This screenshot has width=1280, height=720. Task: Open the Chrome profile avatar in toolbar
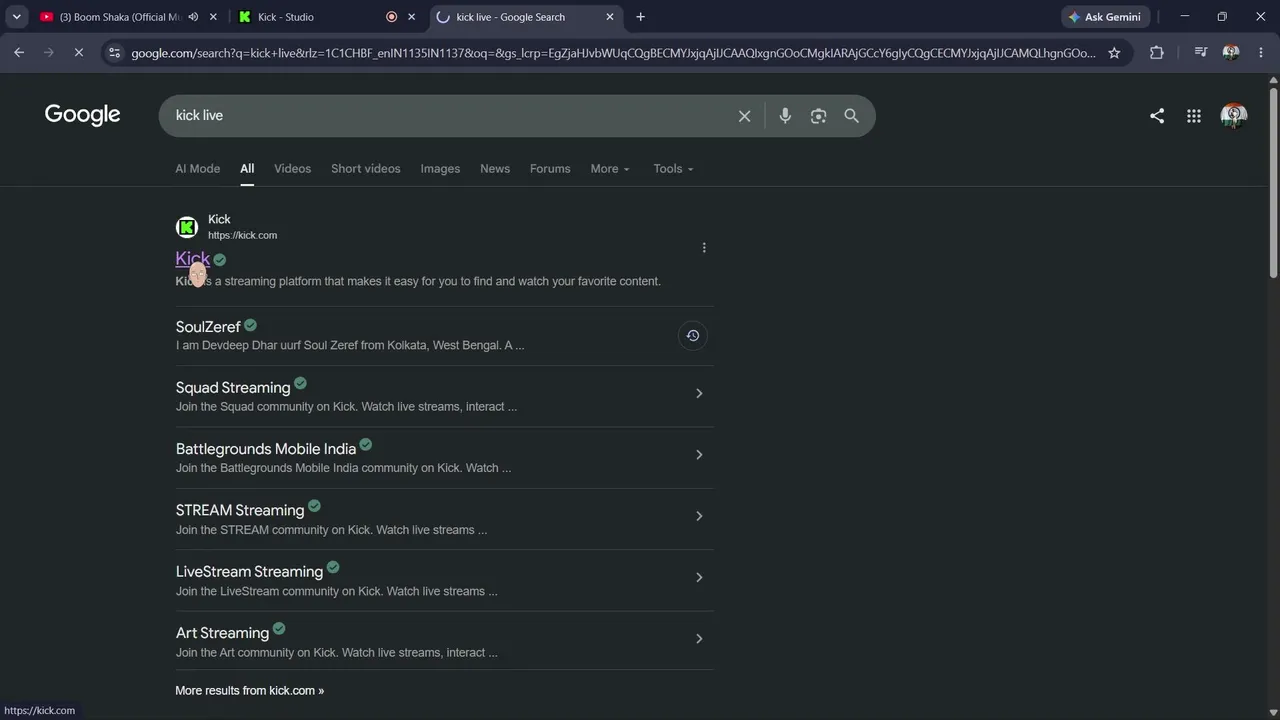tap(1231, 53)
